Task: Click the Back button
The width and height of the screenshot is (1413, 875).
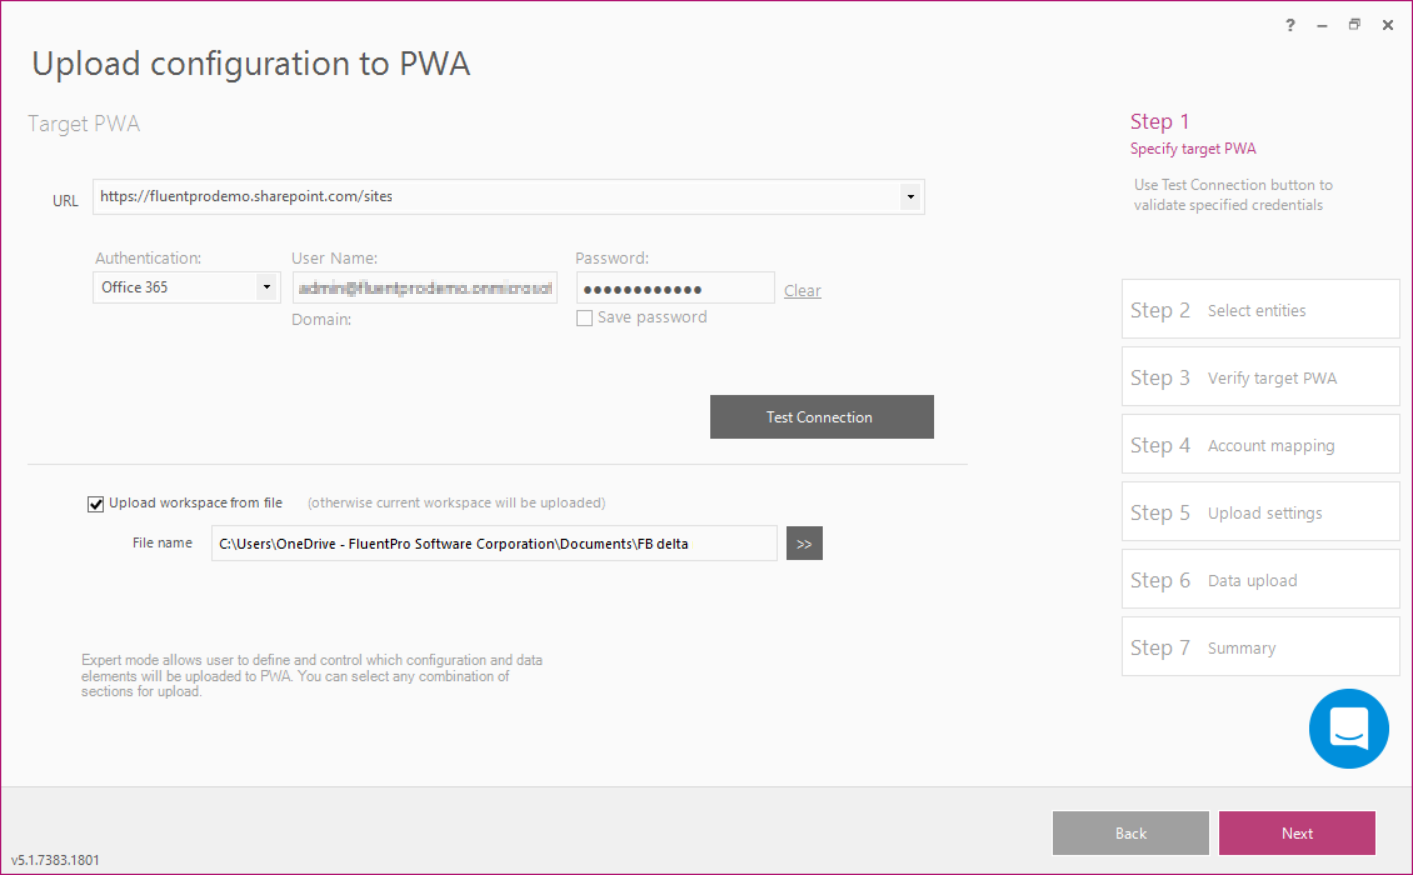Action: pos(1130,833)
